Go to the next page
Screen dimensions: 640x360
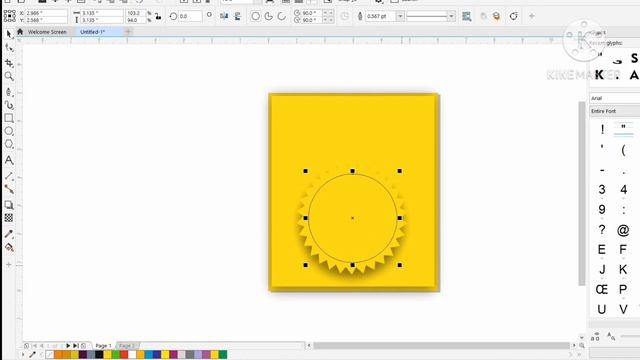click(x=68, y=346)
